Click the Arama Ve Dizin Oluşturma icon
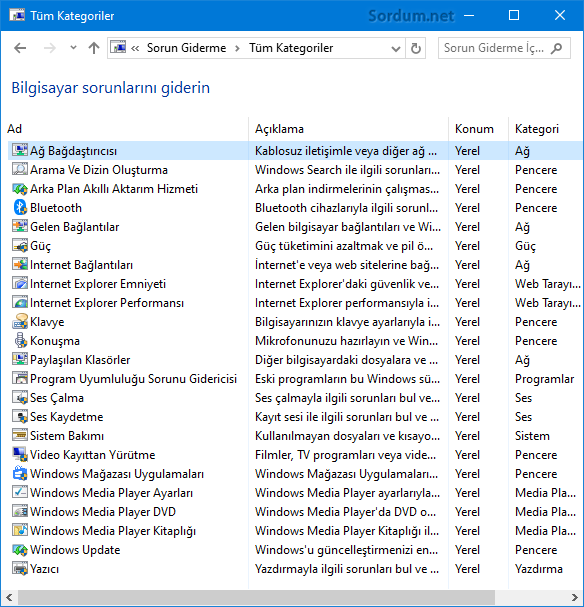The width and height of the screenshot is (584, 607). click(x=20, y=169)
